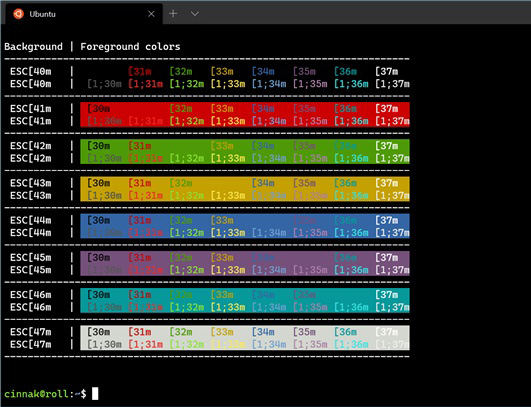Click [30m on the blue background
This screenshot has width=531, height=407.
pos(99,221)
